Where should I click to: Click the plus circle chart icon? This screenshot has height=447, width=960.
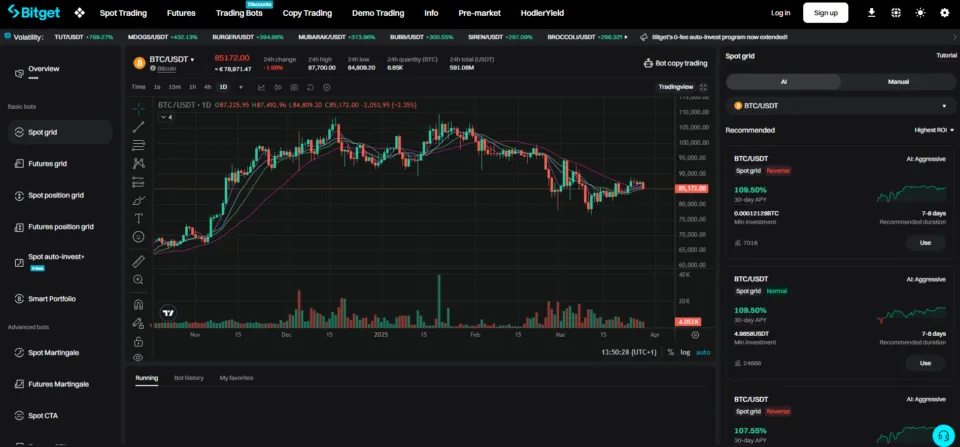click(326, 87)
